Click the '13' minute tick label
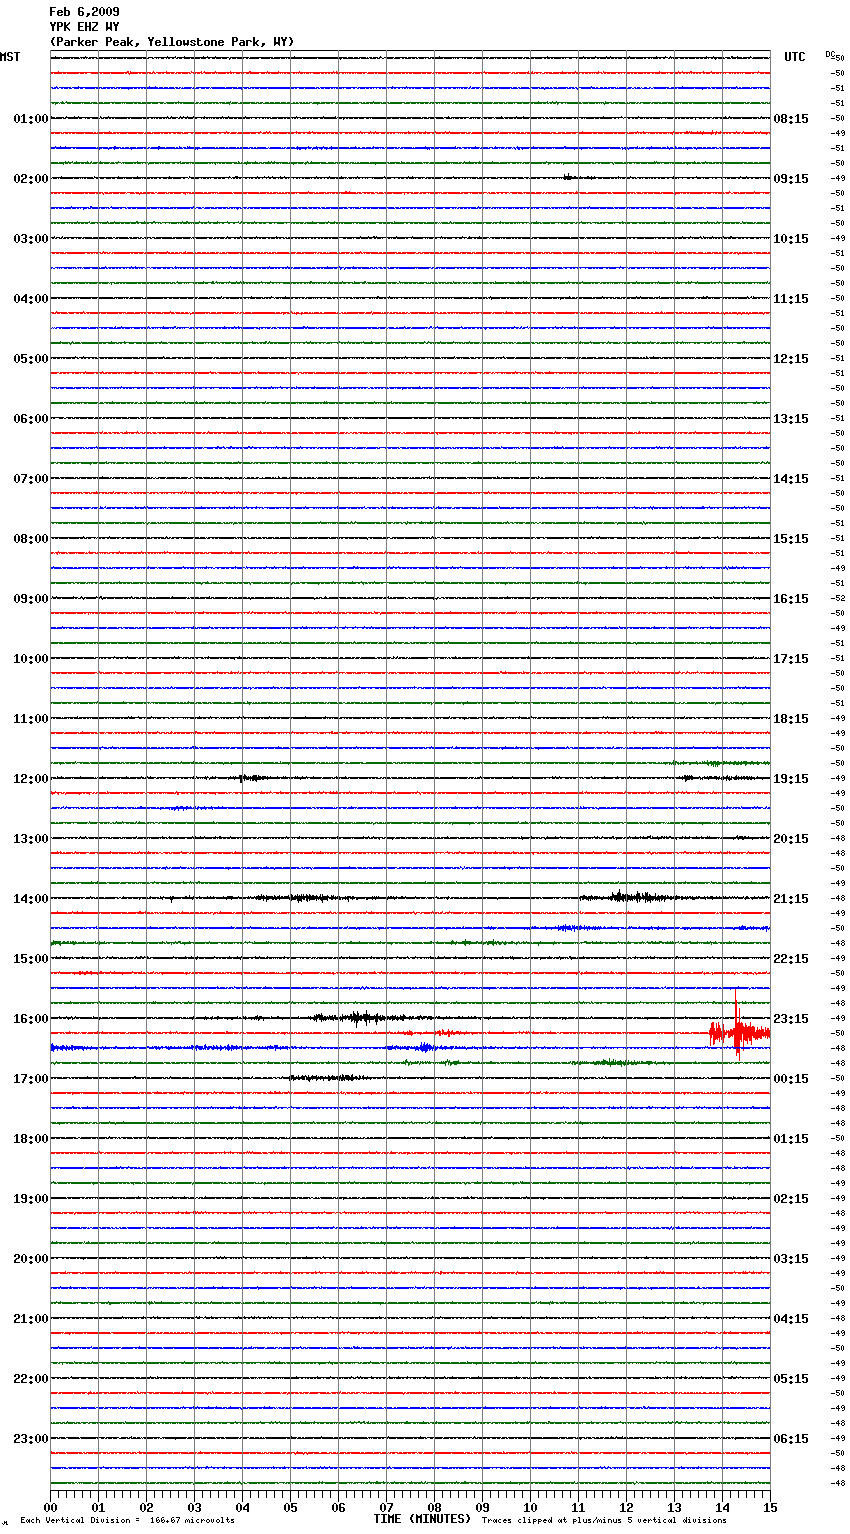 click(675, 1508)
